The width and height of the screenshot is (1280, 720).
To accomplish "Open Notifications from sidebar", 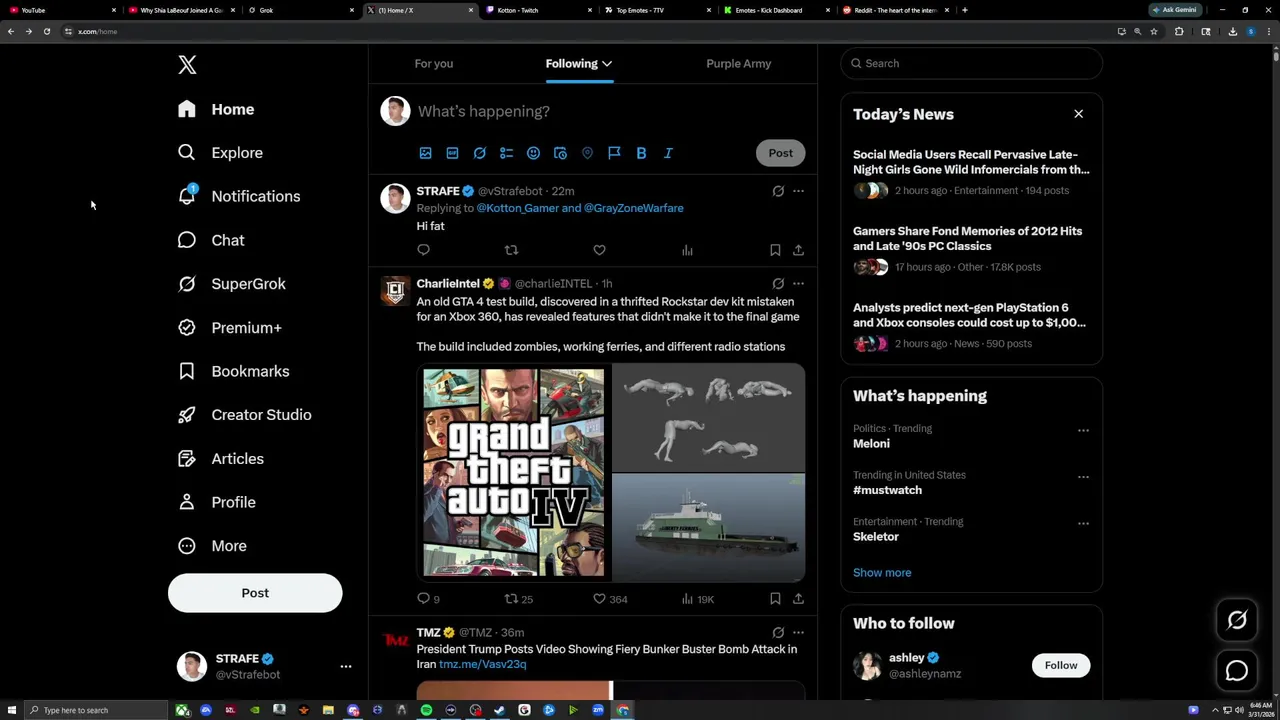I will 240,196.
